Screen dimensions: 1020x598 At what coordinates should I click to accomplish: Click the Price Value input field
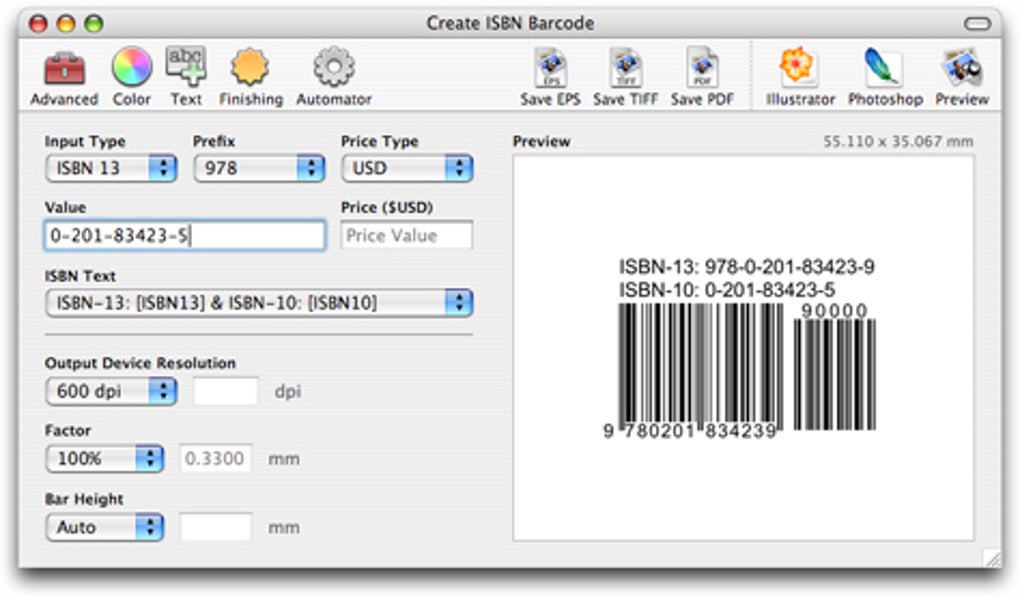[407, 235]
